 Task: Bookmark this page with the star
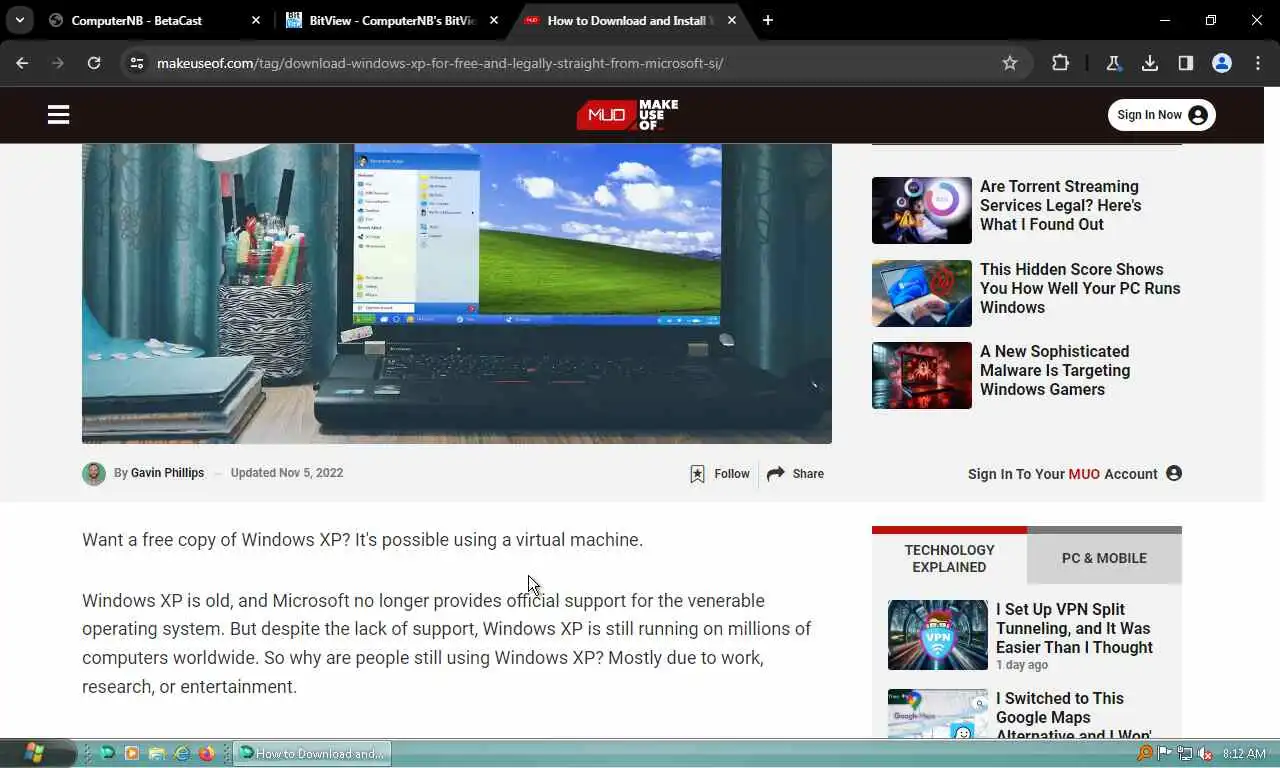(x=1010, y=63)
